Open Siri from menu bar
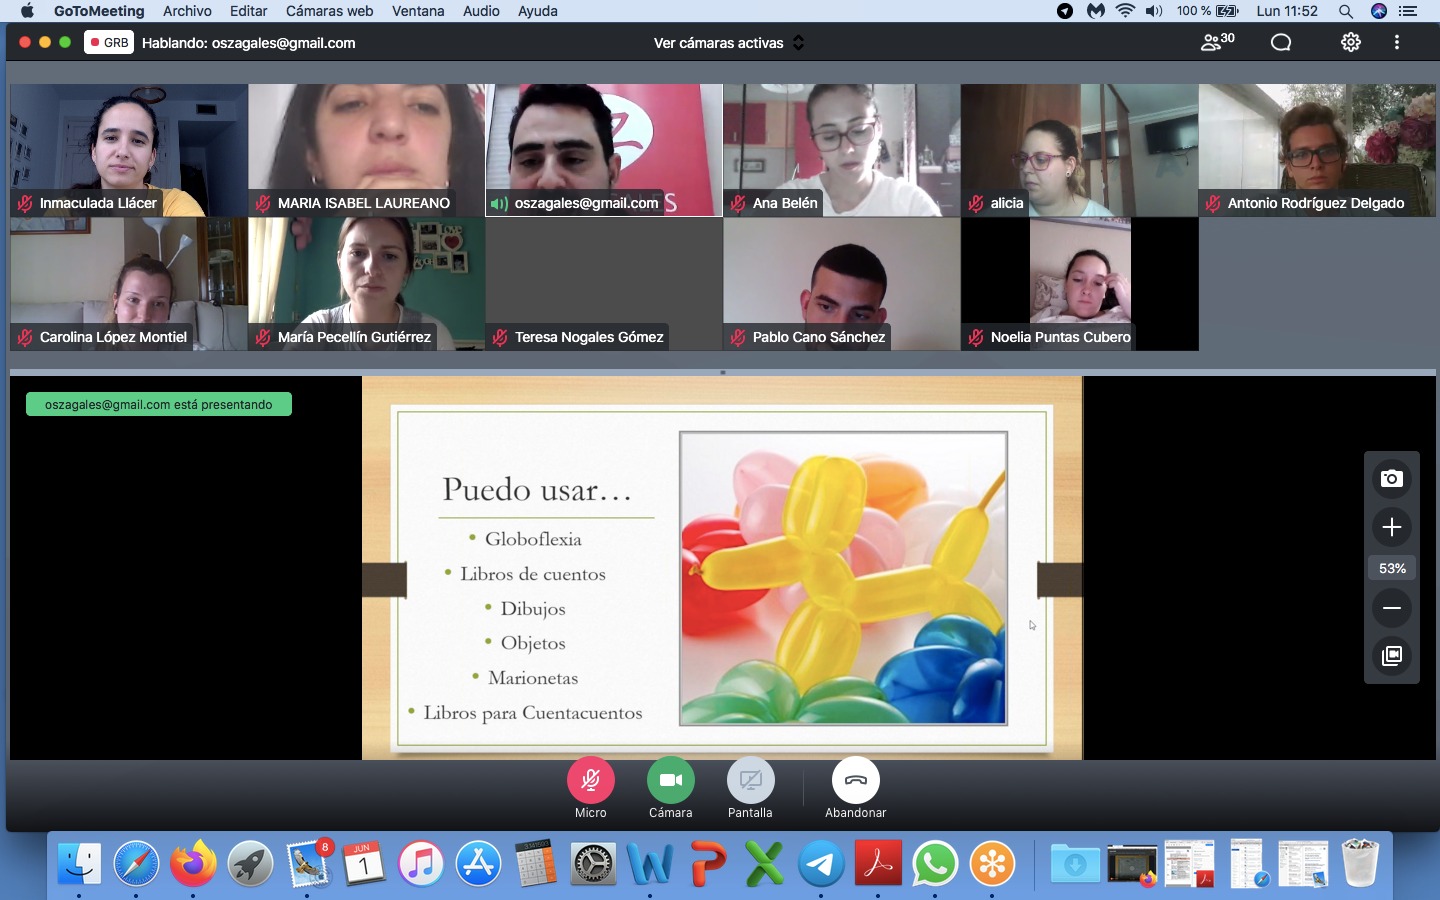1440x900 pixels. point(1379,11)
